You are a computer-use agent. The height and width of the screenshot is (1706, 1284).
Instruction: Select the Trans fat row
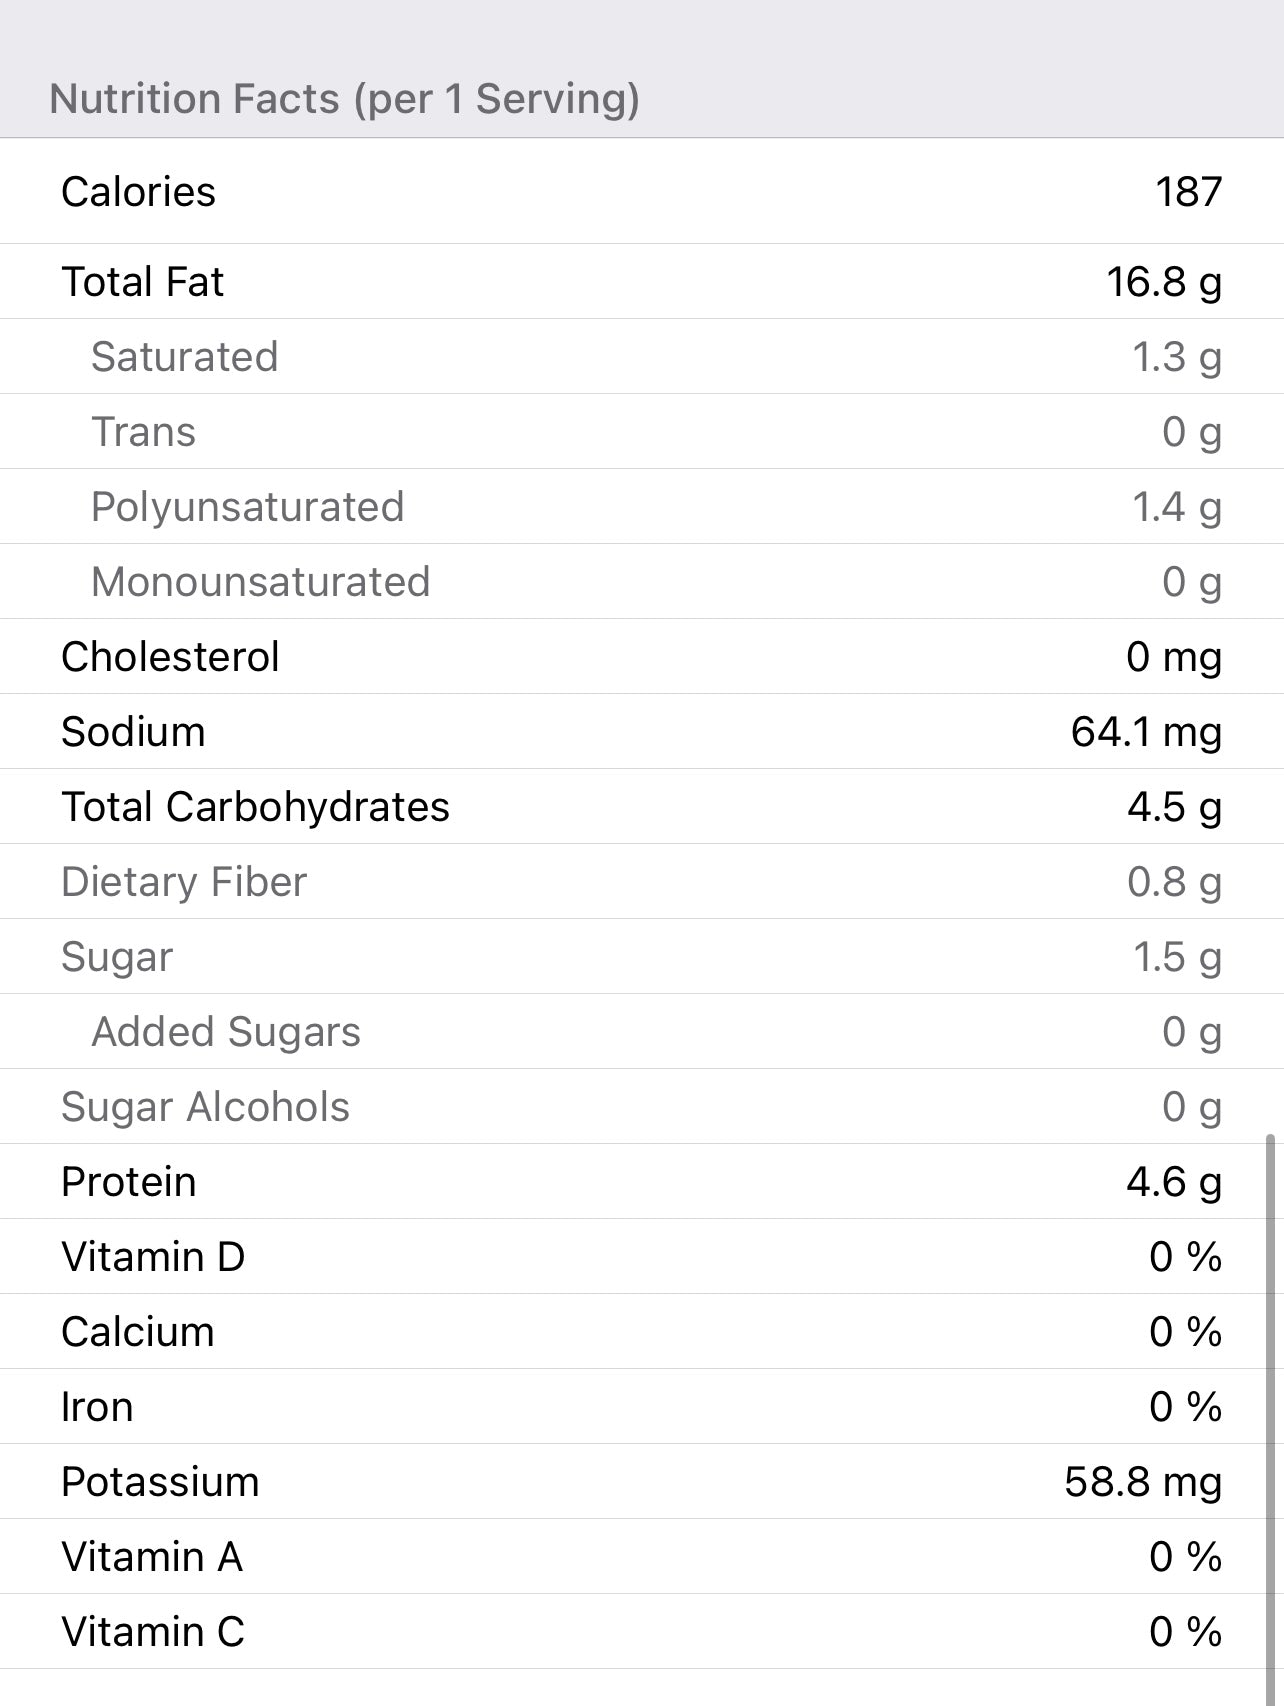click(640, 431)
